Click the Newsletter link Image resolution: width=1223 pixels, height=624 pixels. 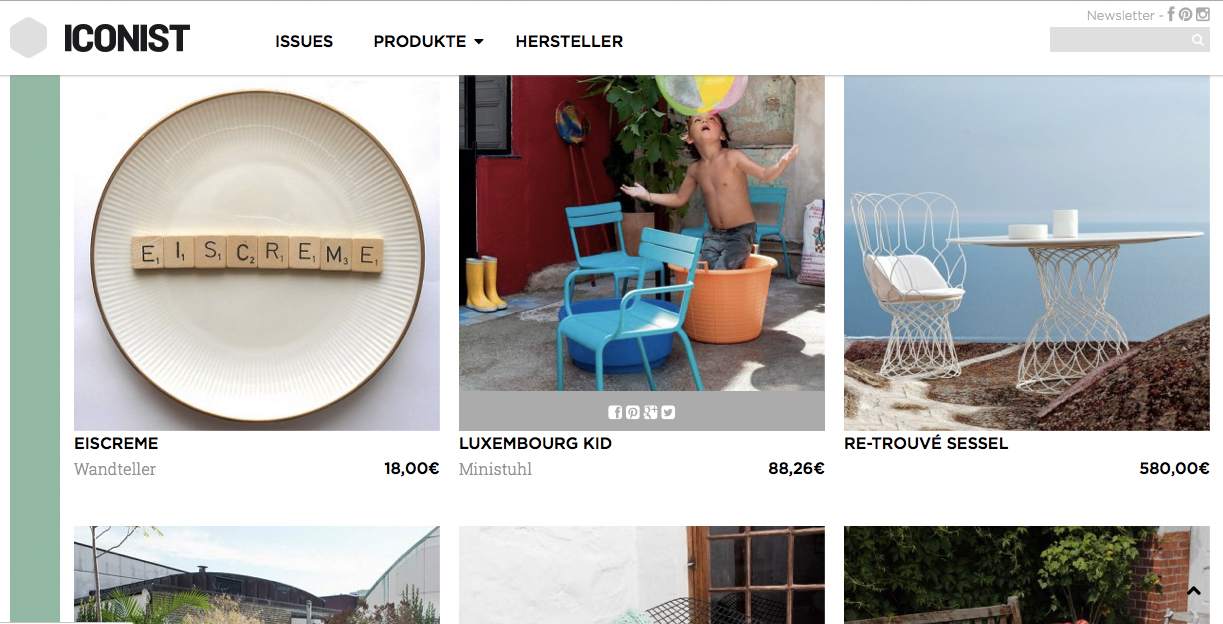pyautogui.click(x=1120, y=15)
